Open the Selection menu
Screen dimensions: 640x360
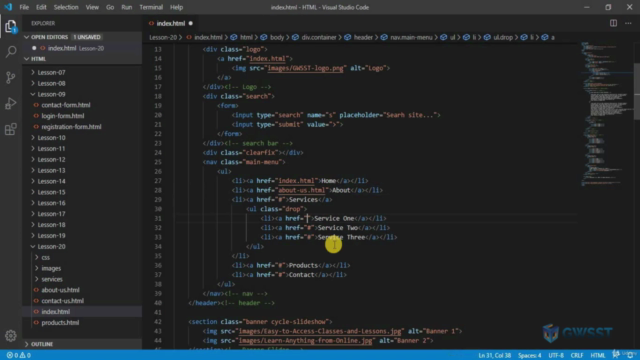coord(66,7)
